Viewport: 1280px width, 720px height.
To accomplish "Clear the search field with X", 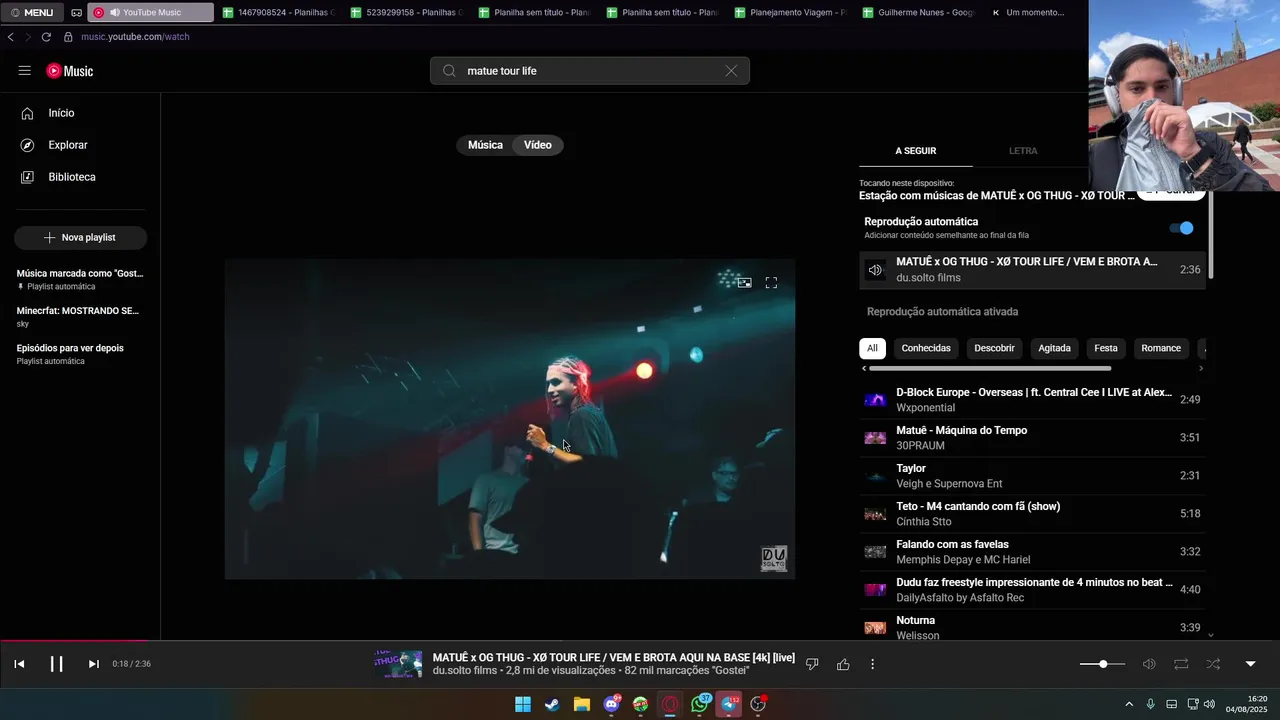I will [x=731, y=71].
